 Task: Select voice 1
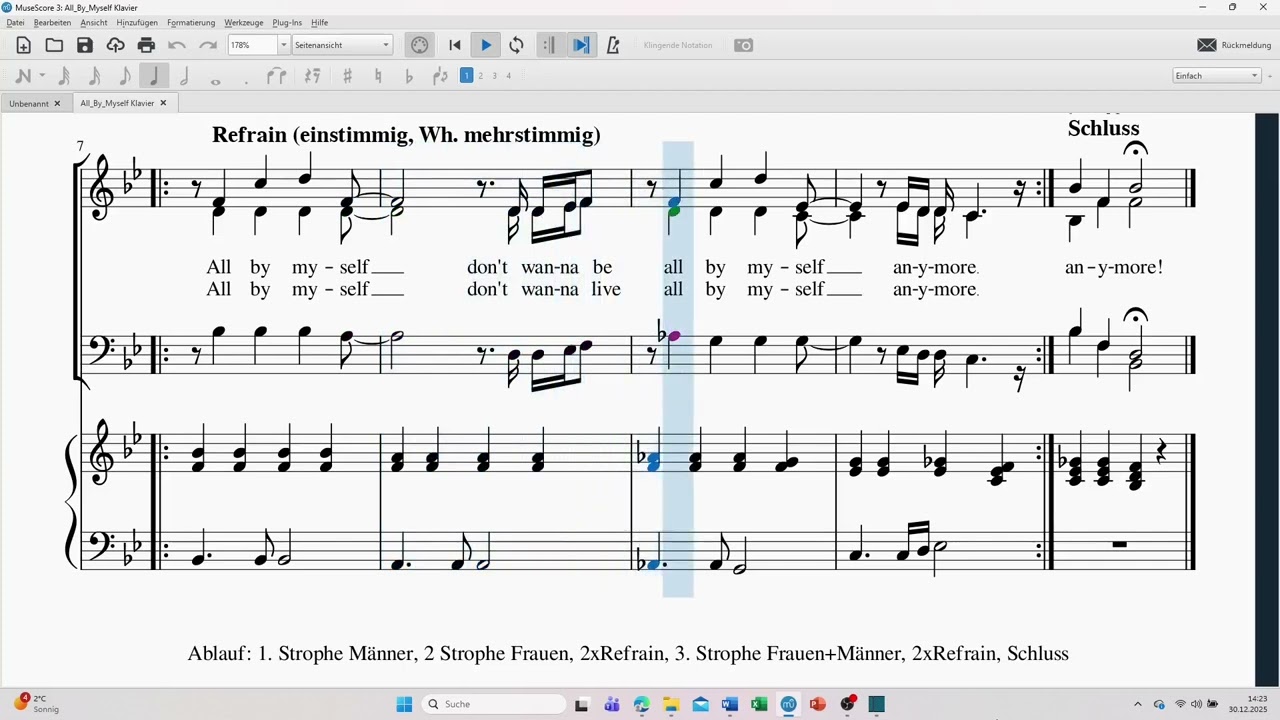click(466, 76)
